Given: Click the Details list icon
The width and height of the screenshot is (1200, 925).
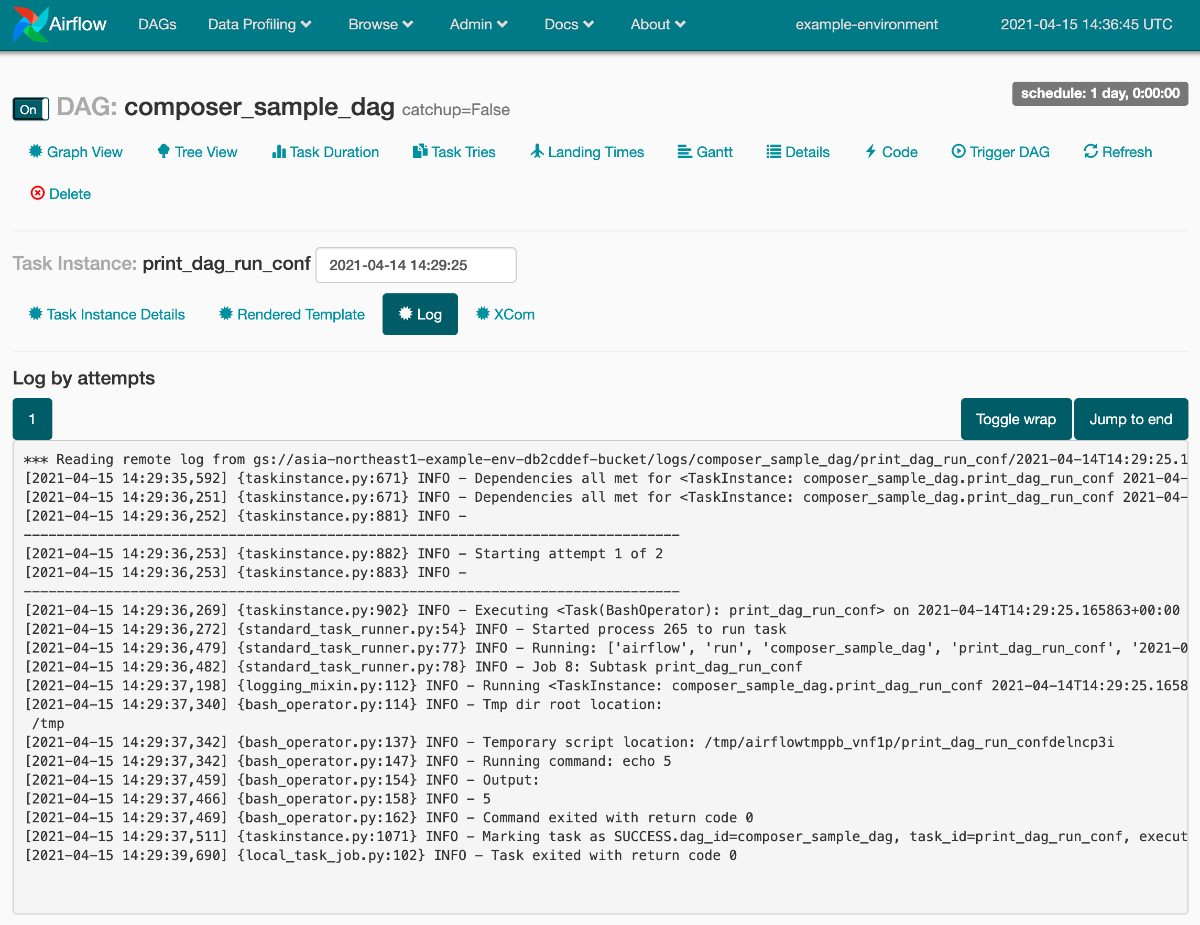Looking at the screenshot, I should click(774, 152).
